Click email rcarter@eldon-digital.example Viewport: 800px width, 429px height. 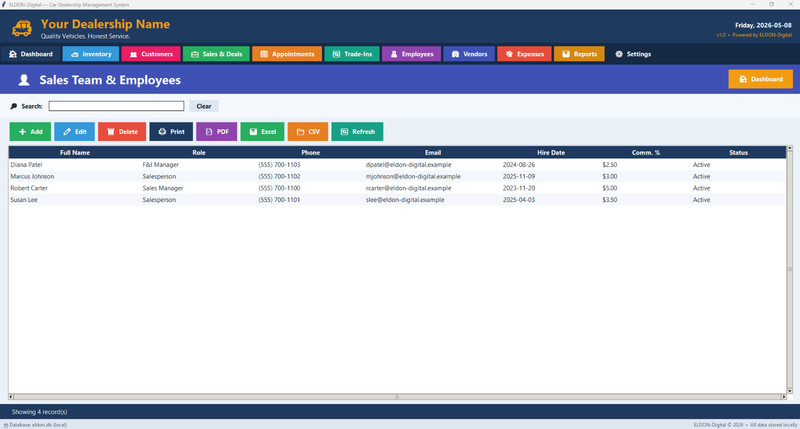click(408, 188)
